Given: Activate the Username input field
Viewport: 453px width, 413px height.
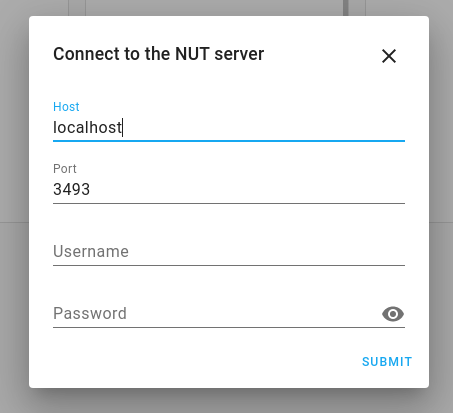Looking at the screenshot, I should [x=229, y=251].
